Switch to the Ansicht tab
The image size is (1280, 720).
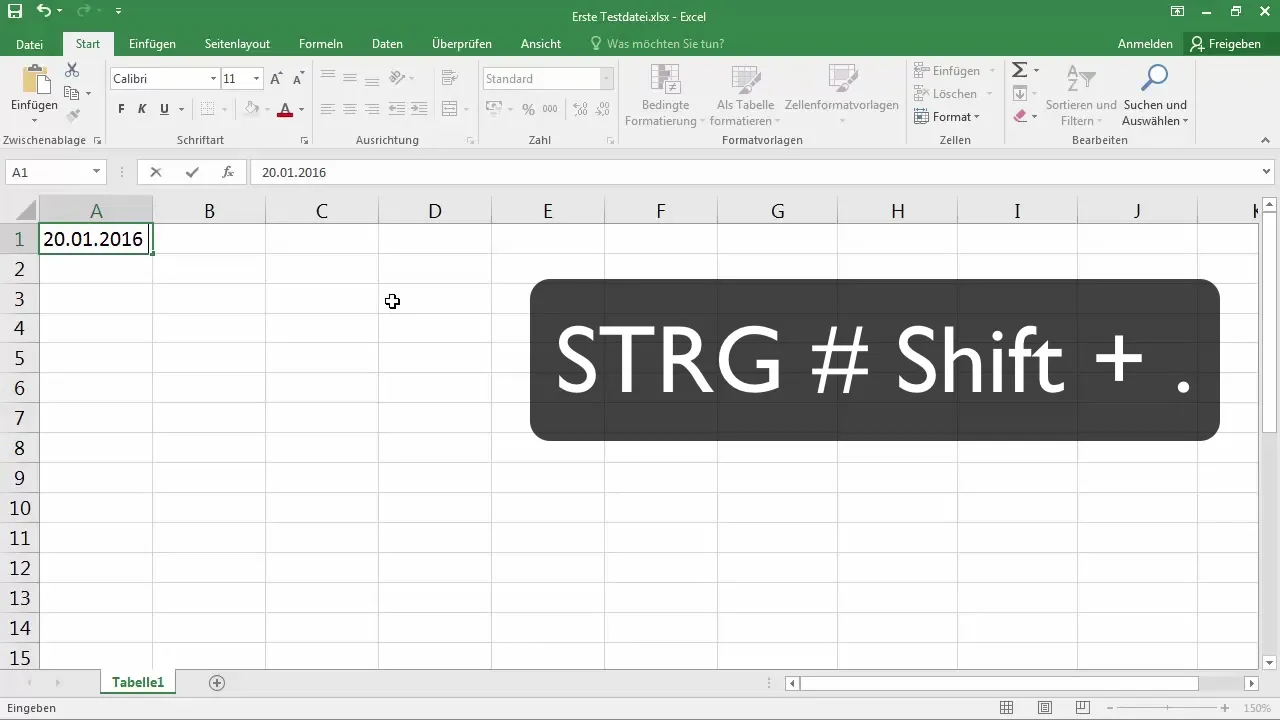pyautogui.click(x=540, y=44)
